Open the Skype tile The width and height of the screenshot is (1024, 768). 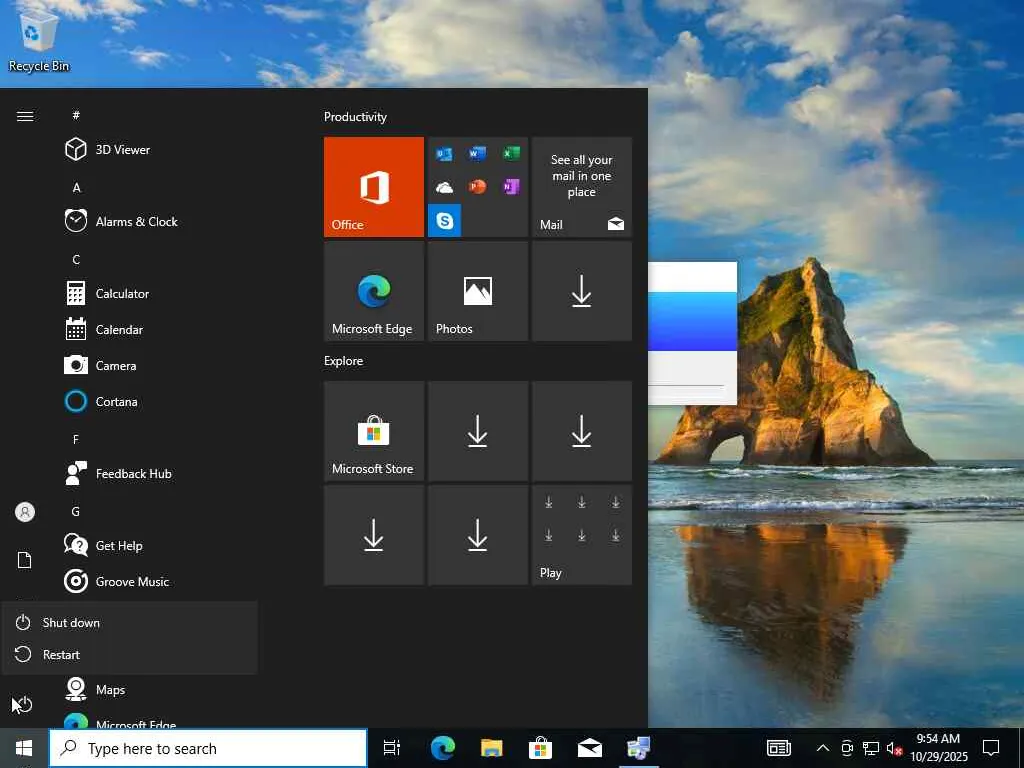click(x=444, y=221)
